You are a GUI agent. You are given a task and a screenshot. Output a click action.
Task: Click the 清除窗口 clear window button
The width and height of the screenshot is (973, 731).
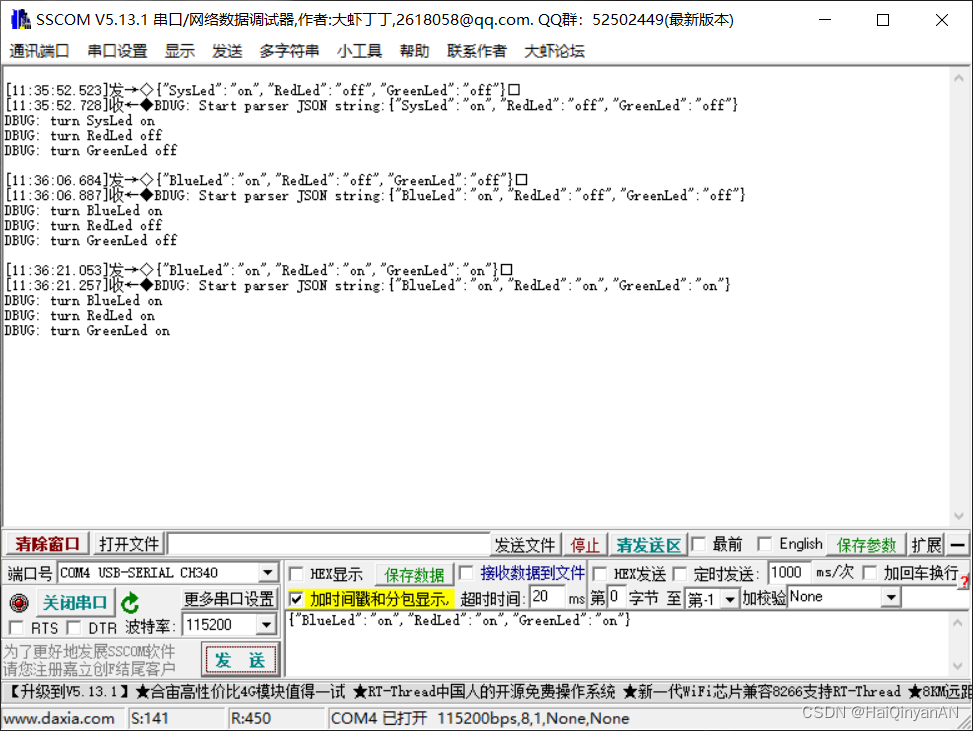[45, 544]
